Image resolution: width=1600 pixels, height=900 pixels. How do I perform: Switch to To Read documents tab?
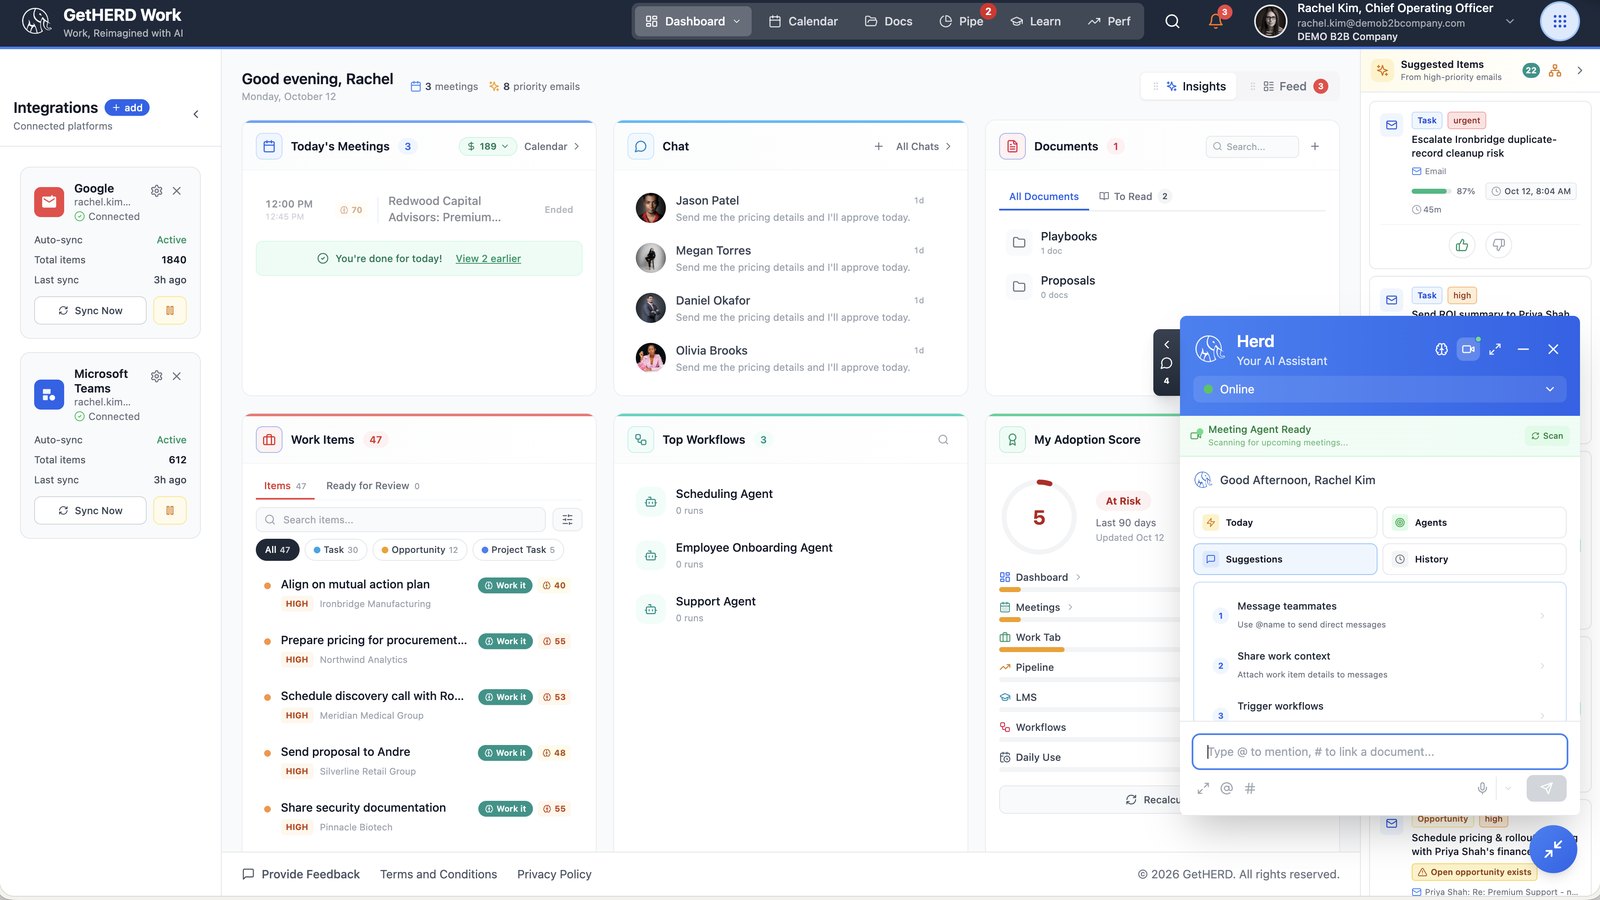click(1134, 196)
